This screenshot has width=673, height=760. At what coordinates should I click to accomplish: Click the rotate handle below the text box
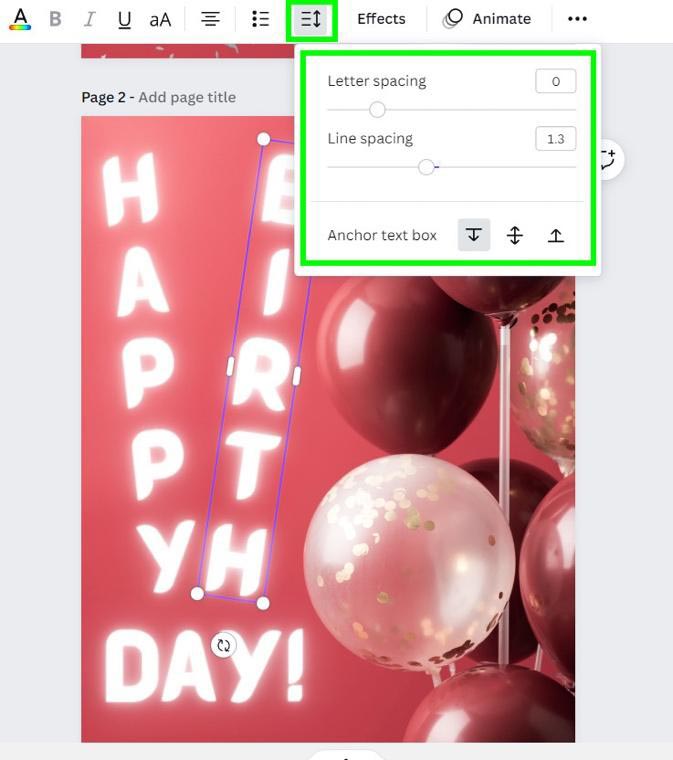coord(223,645)
